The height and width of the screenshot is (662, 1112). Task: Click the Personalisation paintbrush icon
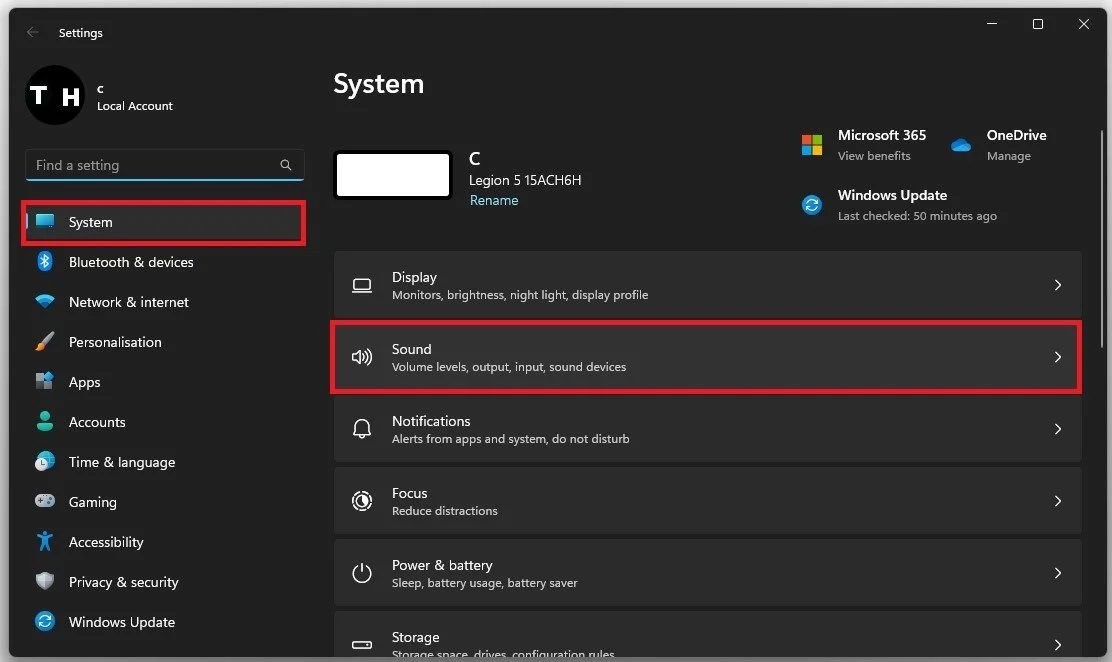click(x=45, y=341)
